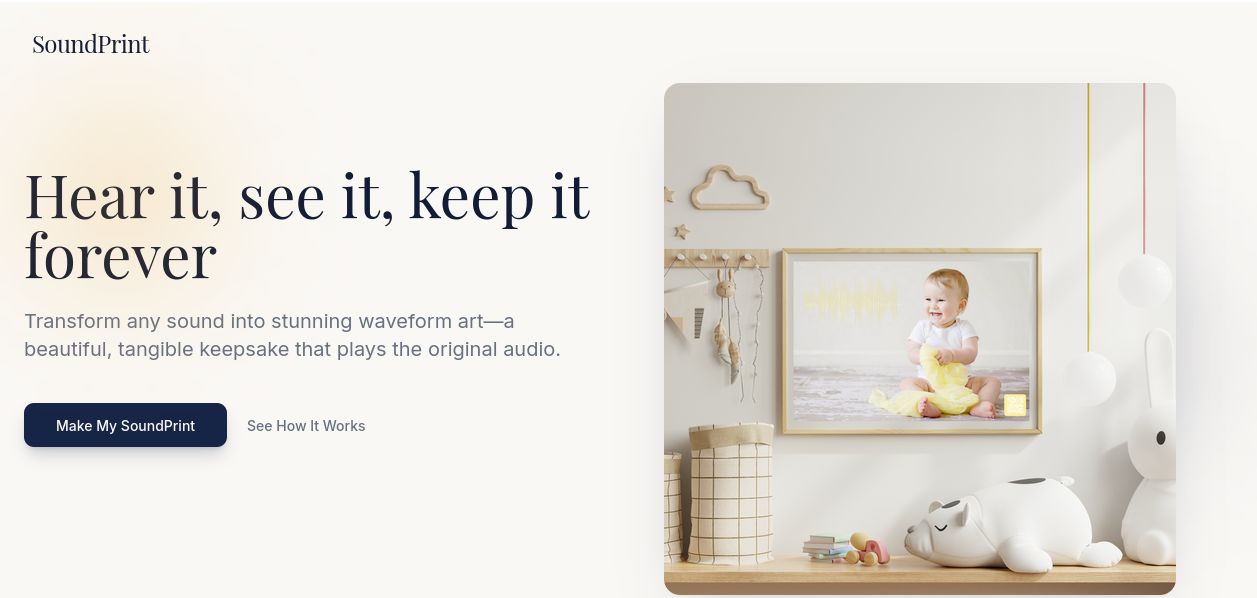Open the See How It Works link

coord(306,426)
